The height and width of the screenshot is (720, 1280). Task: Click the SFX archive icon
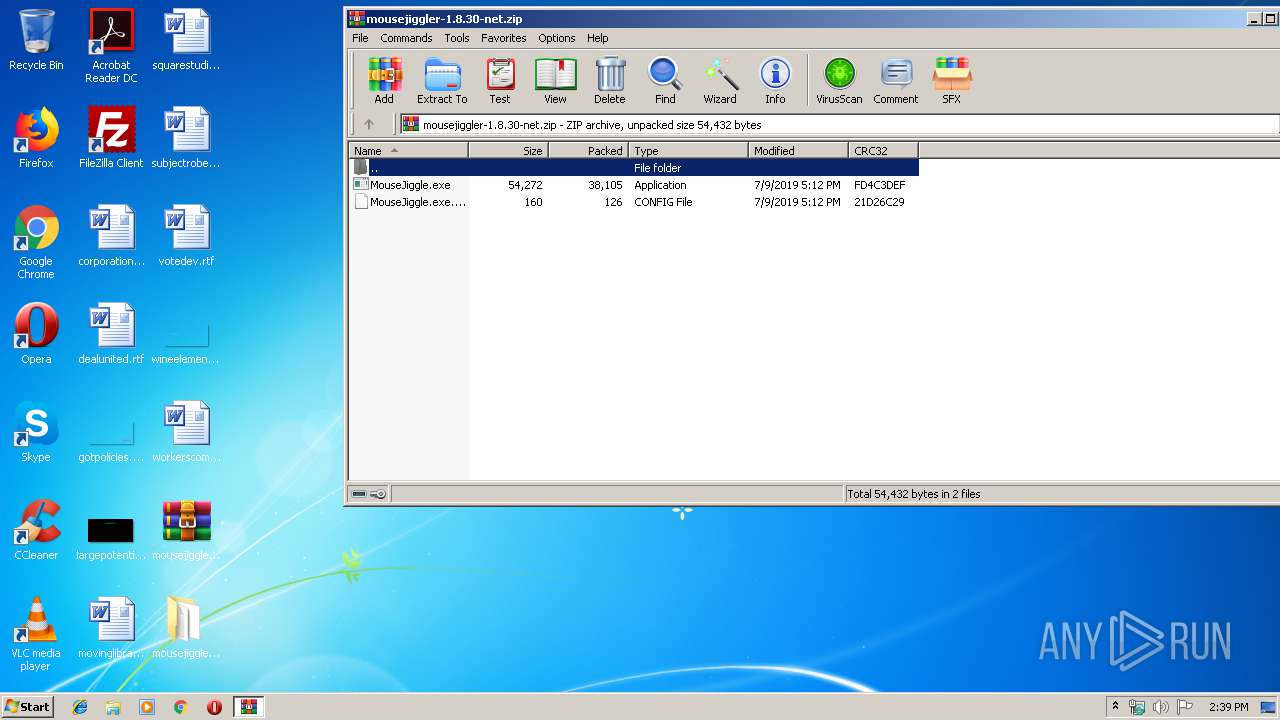pos(951,80)
